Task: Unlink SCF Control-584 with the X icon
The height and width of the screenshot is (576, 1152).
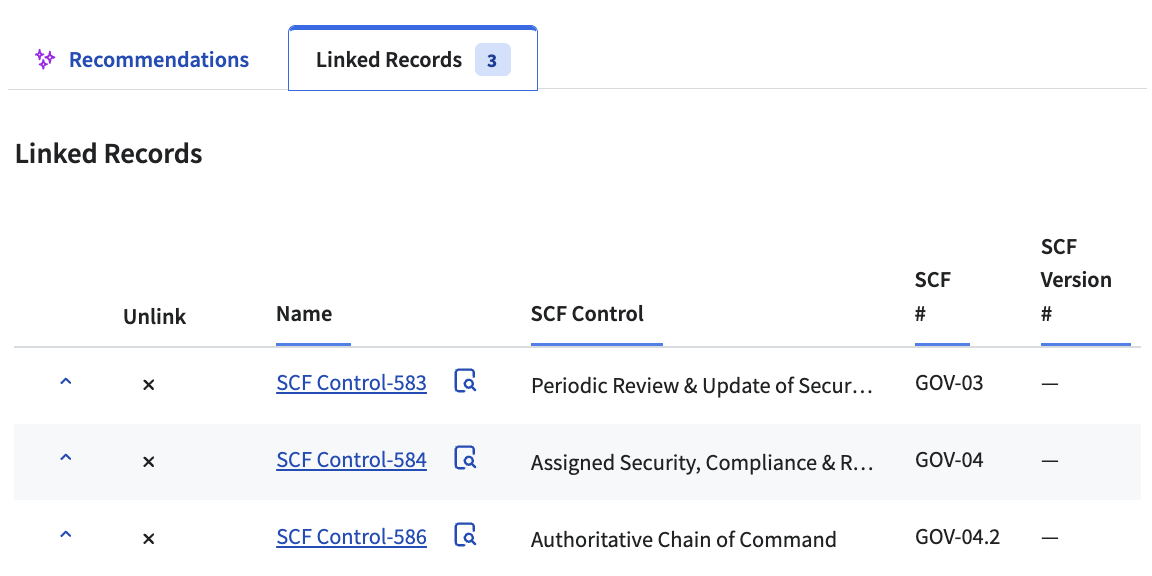Action: click(148, 461)
